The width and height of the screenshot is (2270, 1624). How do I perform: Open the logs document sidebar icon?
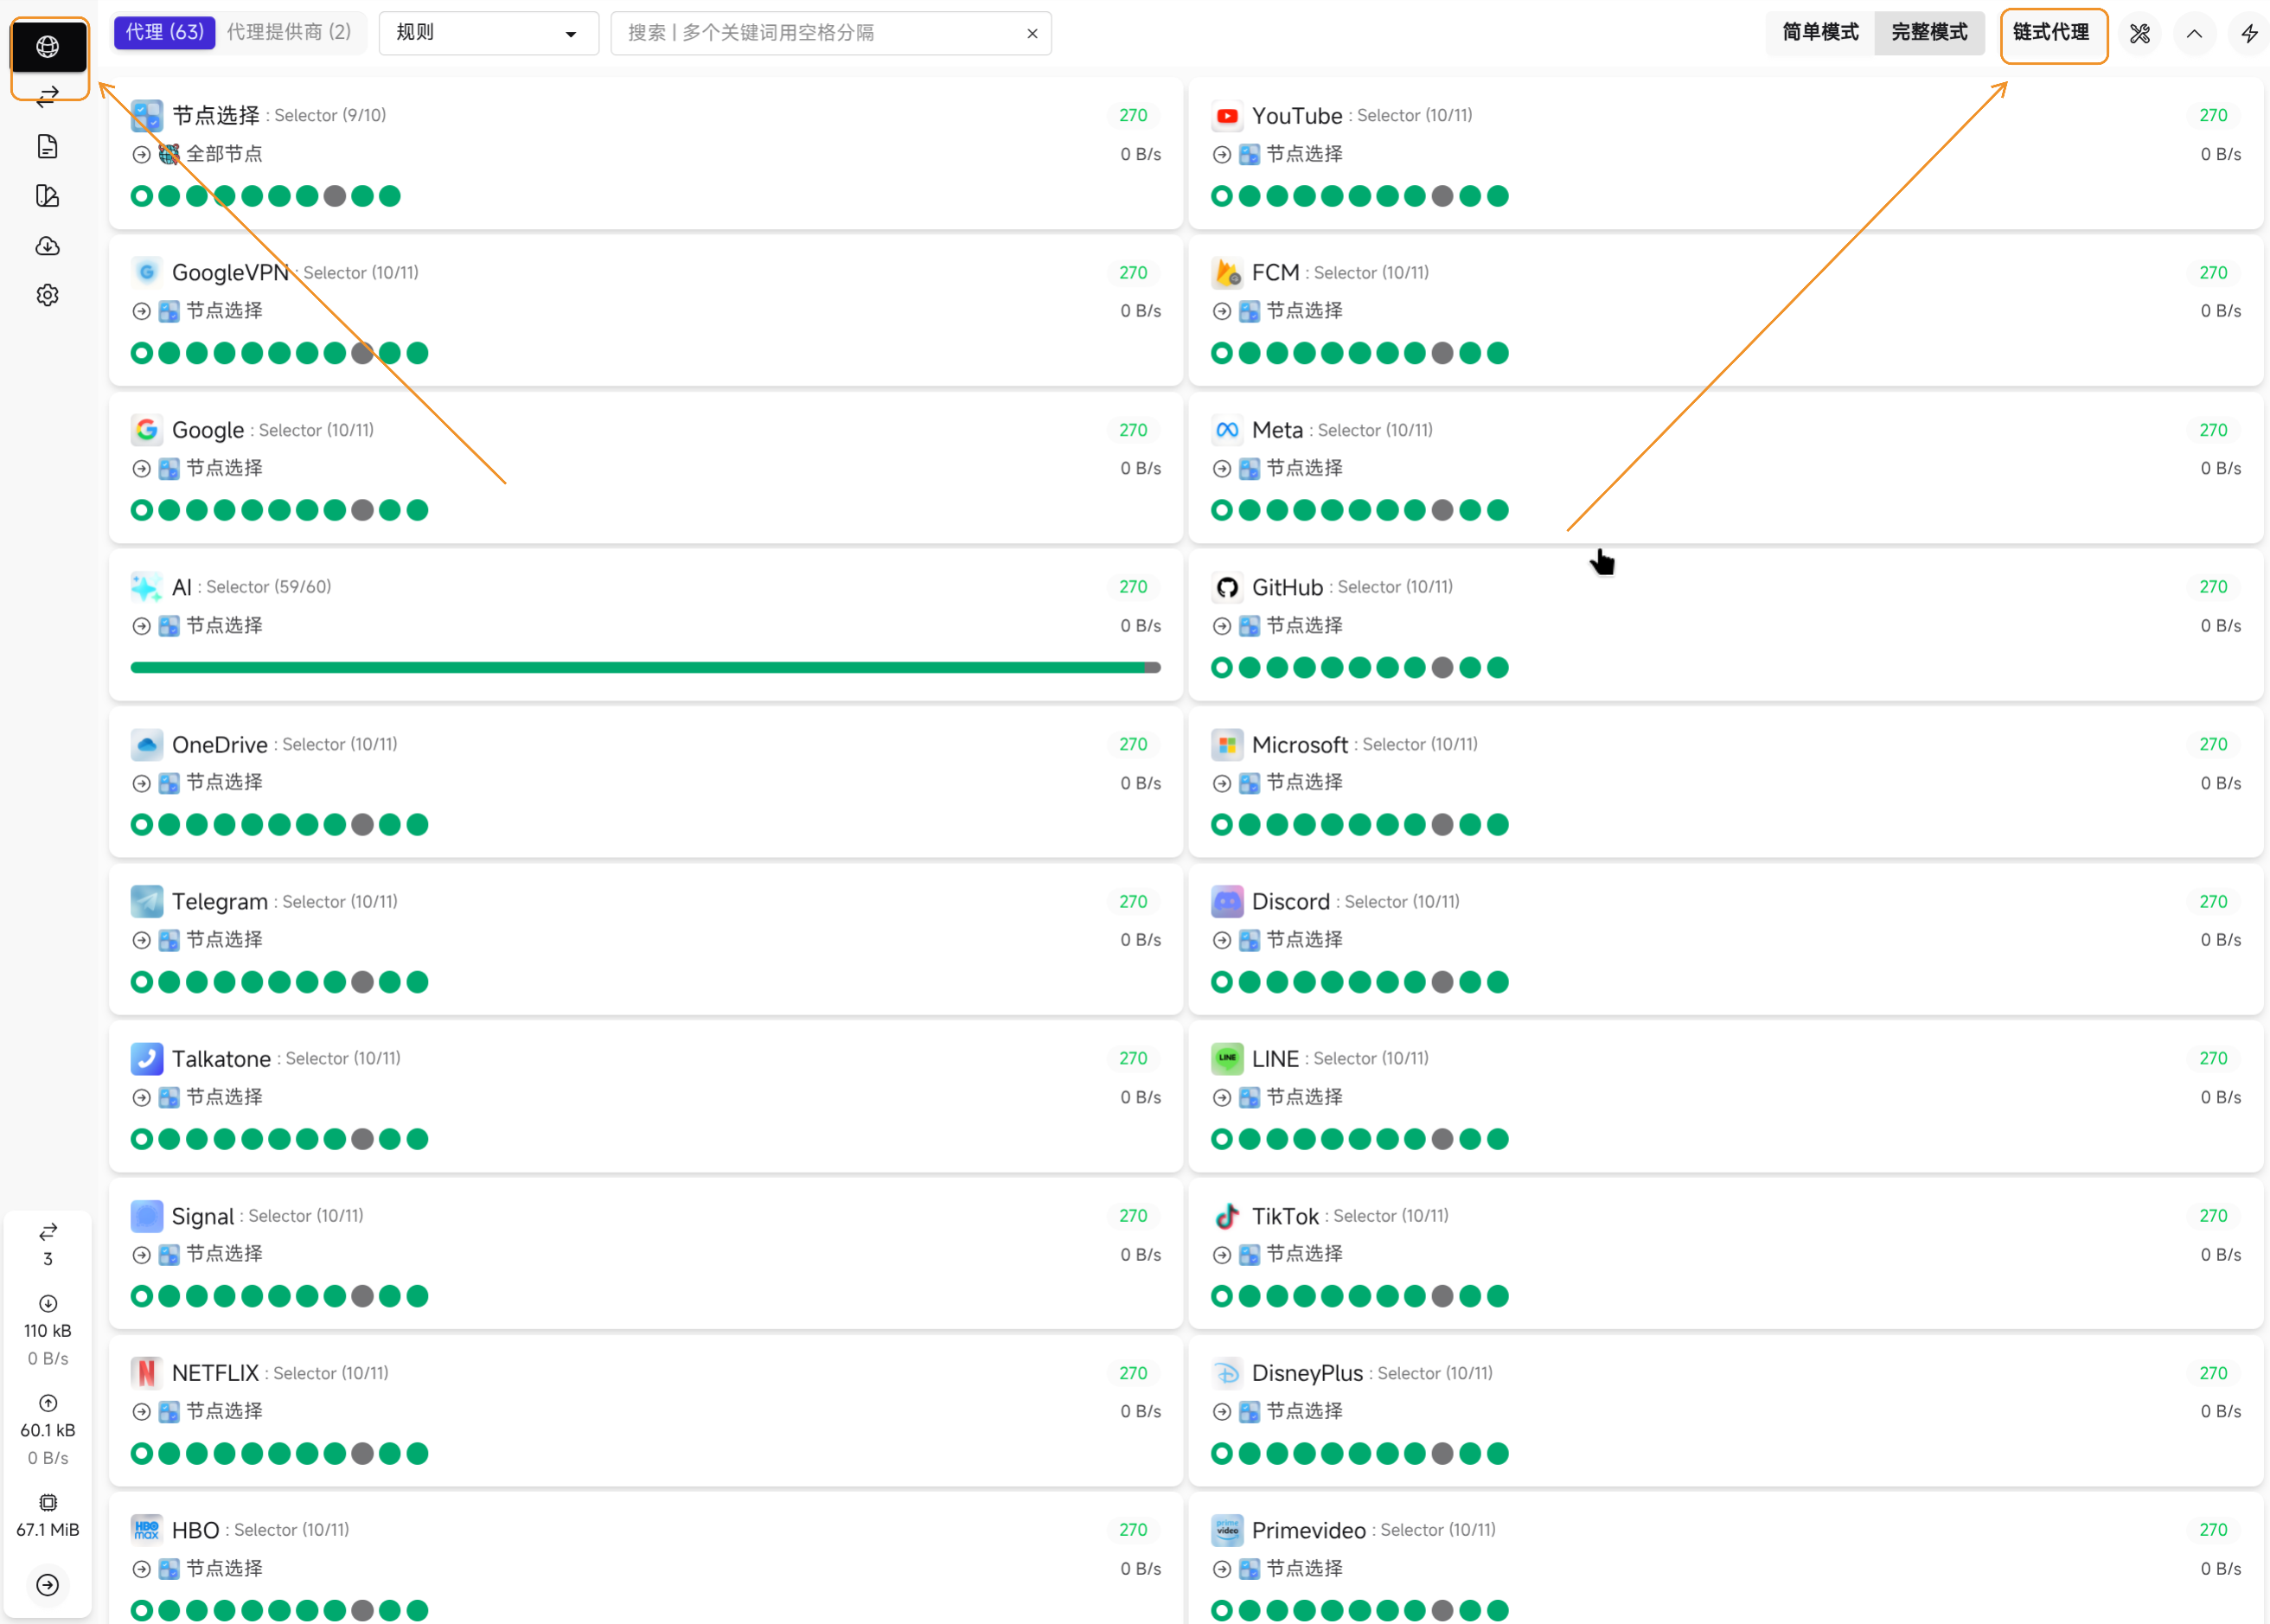[x=48, y=147]
